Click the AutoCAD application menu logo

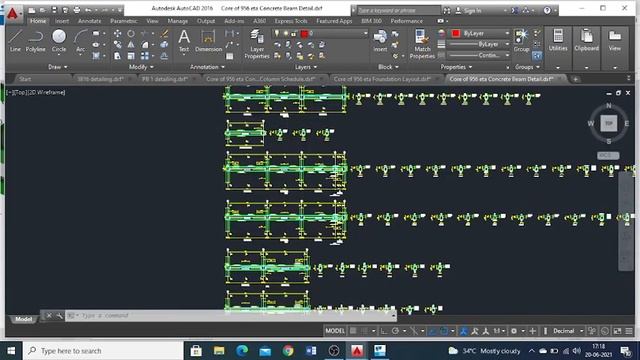pos(13,14)
